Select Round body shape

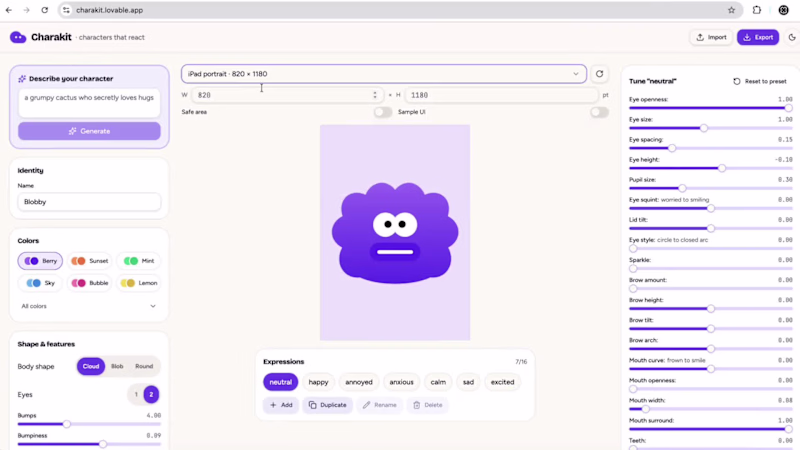click(x=144, y=366)
